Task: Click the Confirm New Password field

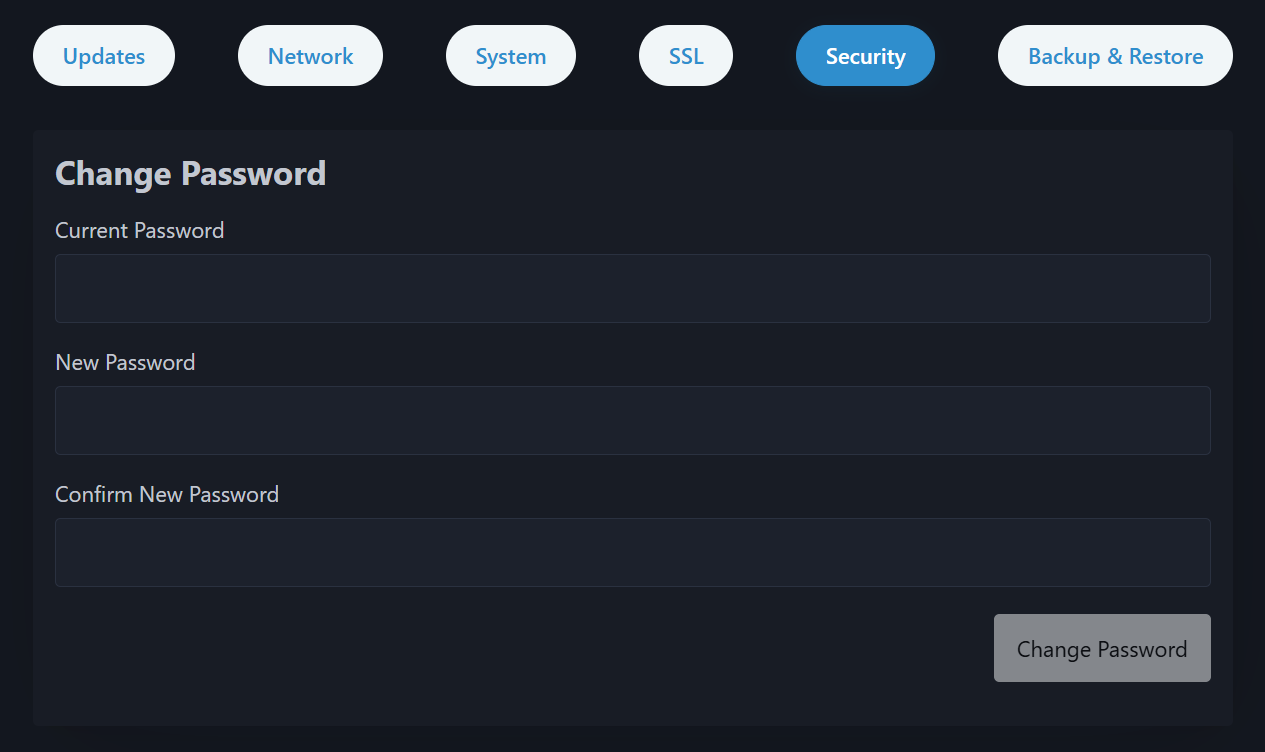Action: pos(632,551)
